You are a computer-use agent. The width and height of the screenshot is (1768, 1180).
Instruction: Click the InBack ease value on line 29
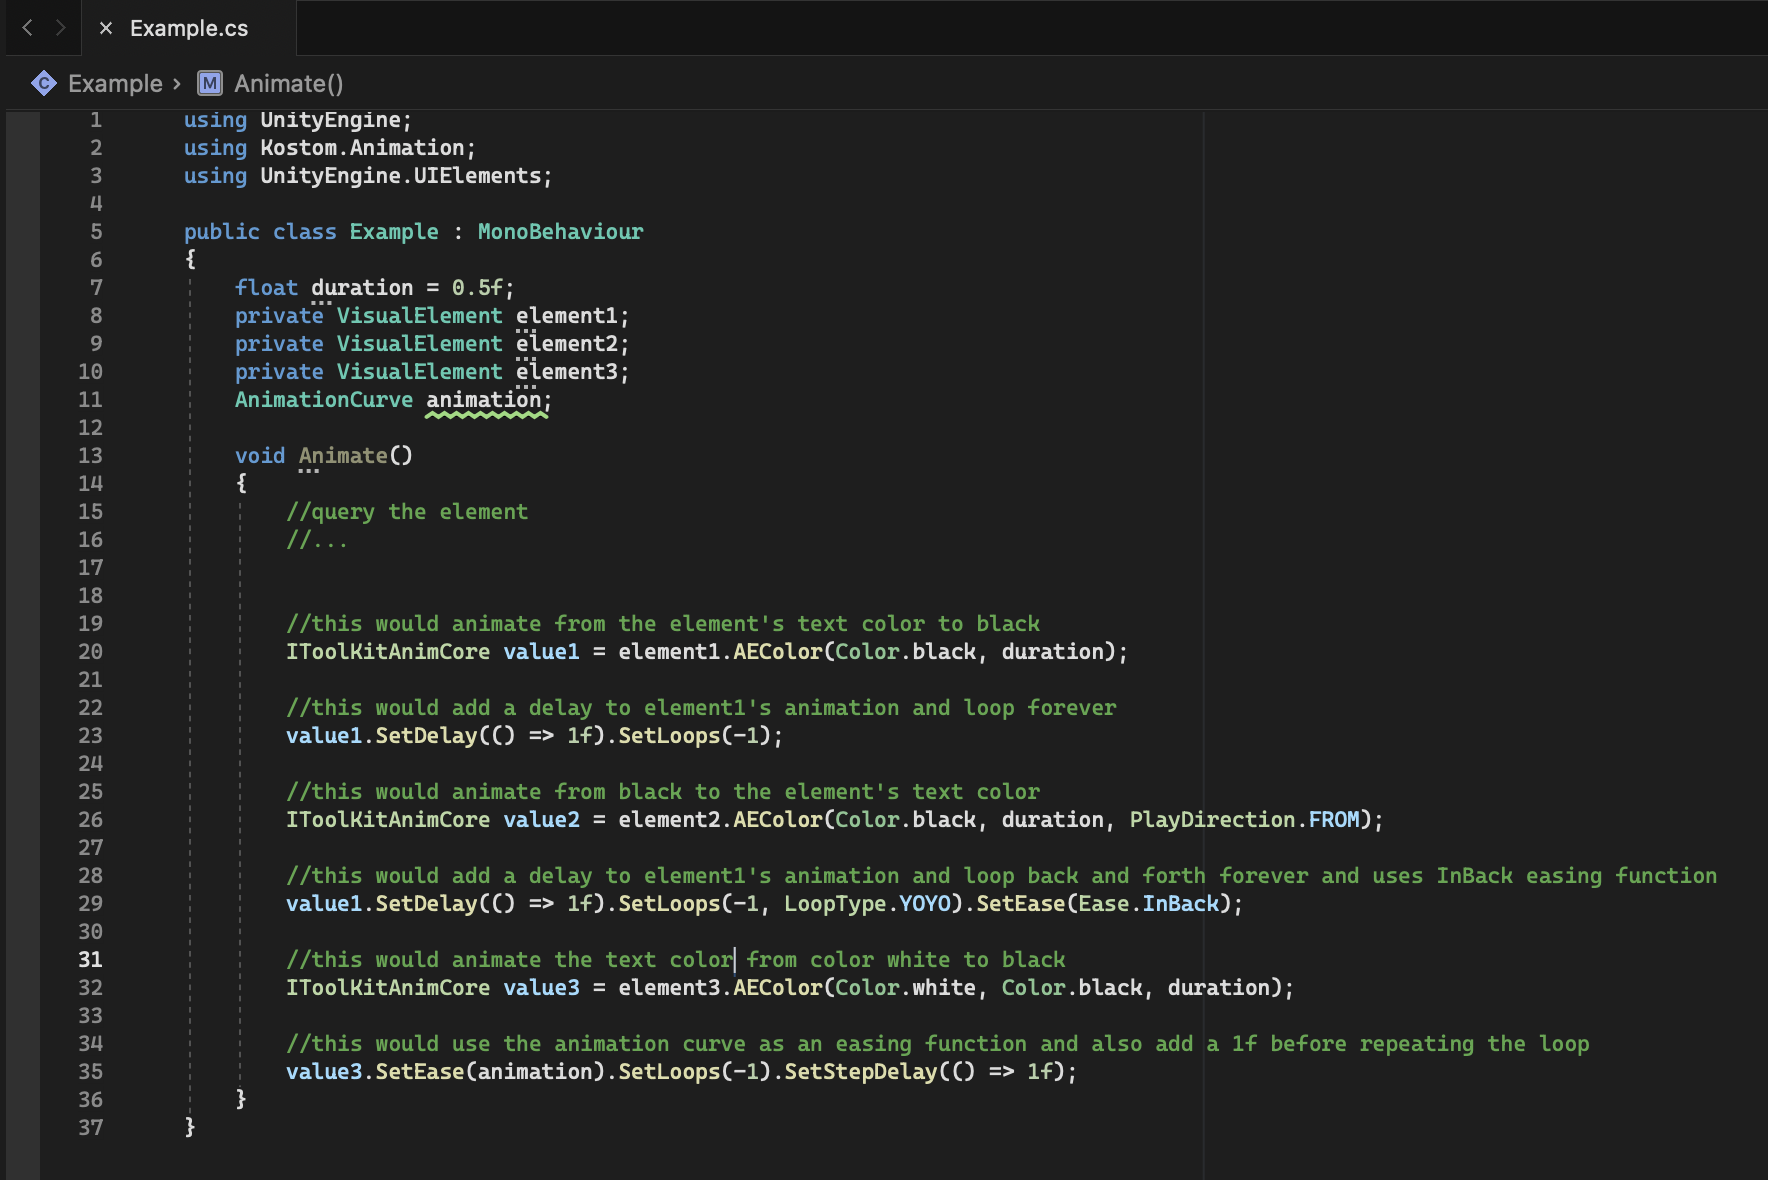(x=1180, y=903)
